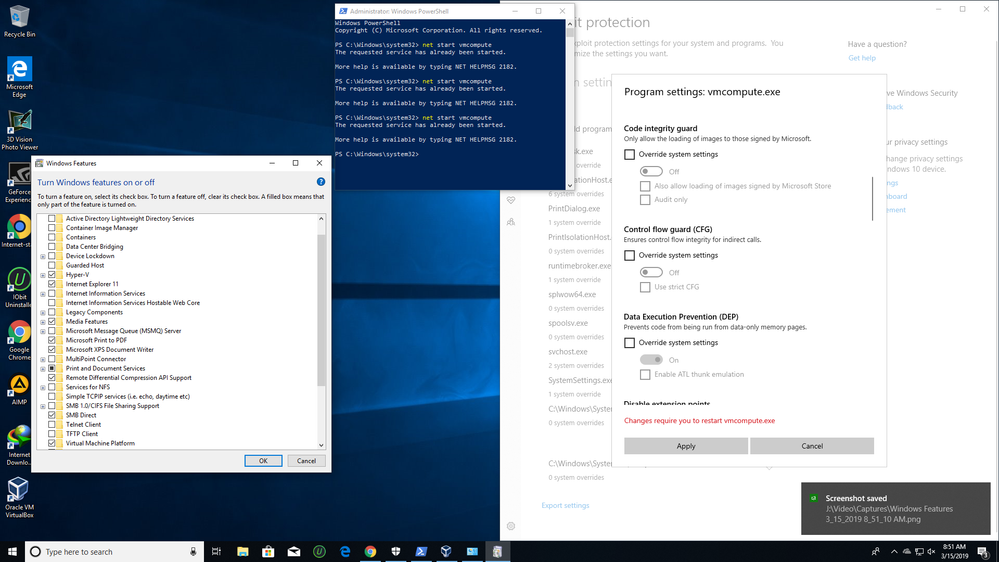Expand the Hyper-V feature node
The height and width of the screenshot is (562, 999).
click(43, 275)
